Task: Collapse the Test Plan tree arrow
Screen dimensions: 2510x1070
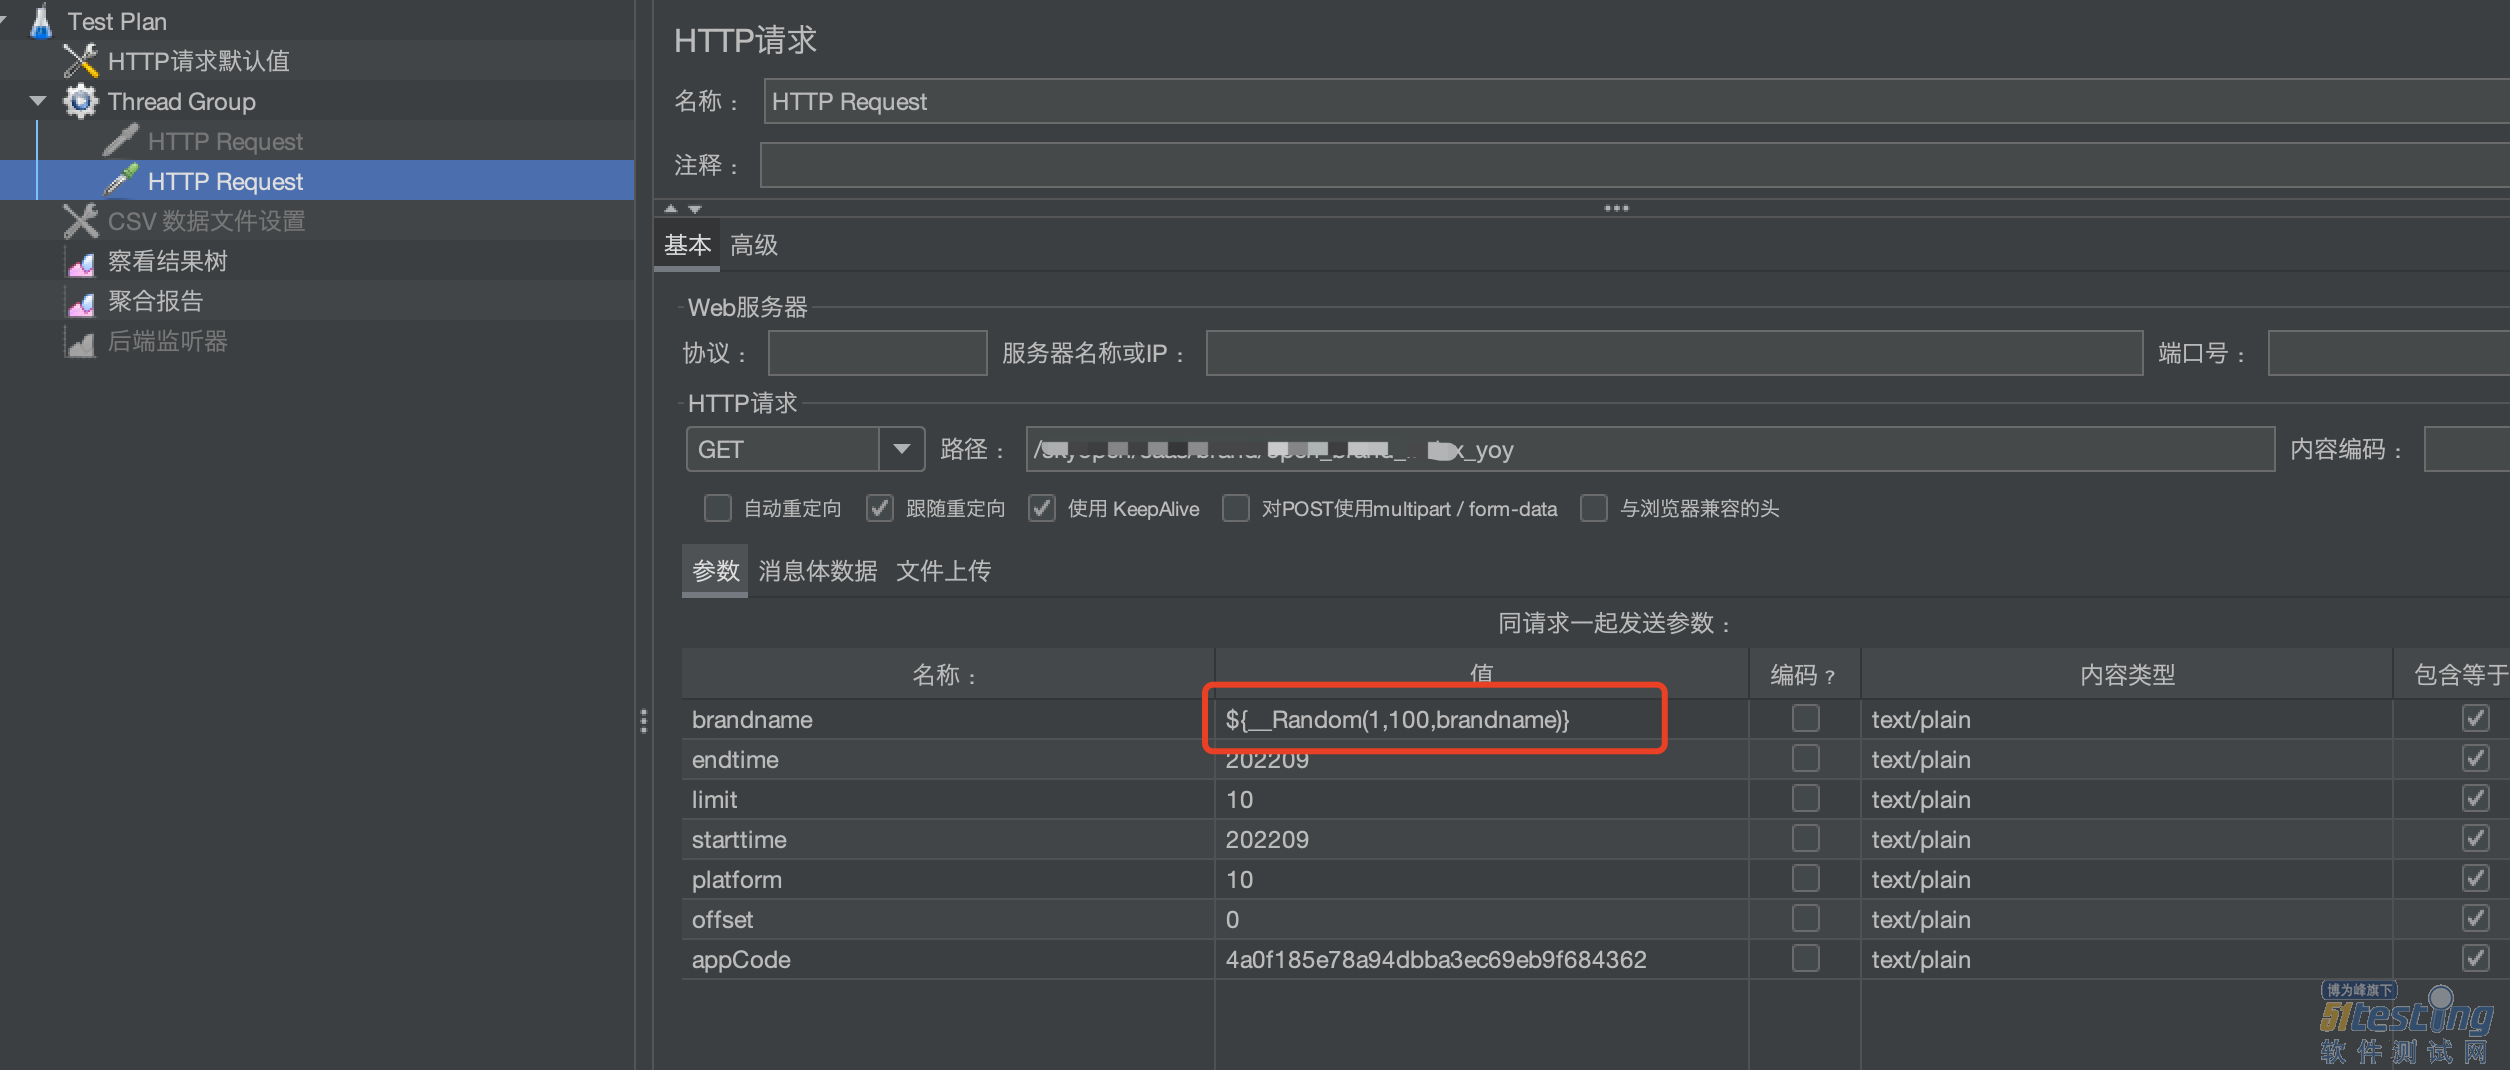Action: (3, 20)
